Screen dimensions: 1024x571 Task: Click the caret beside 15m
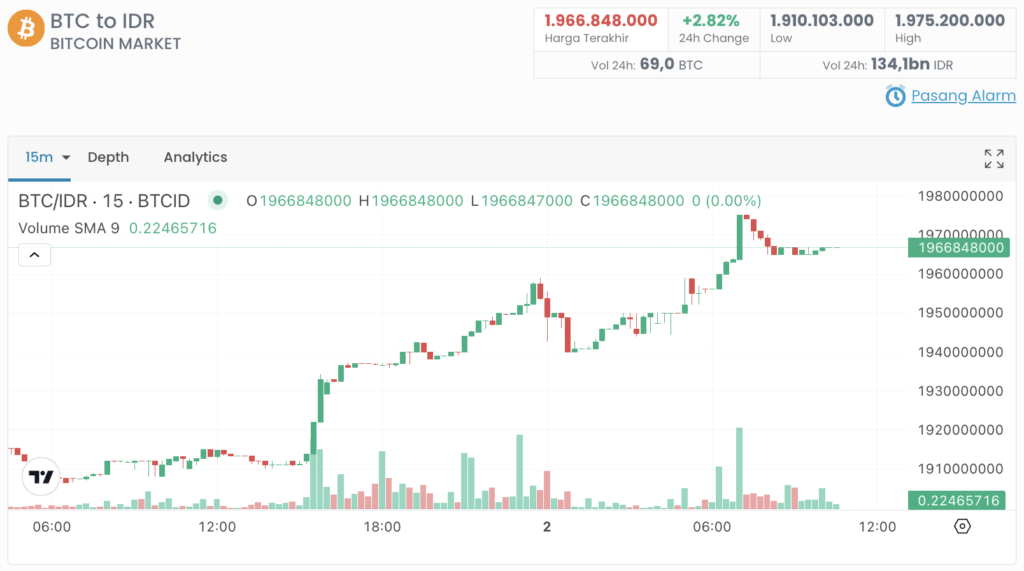tap(66, 158)
